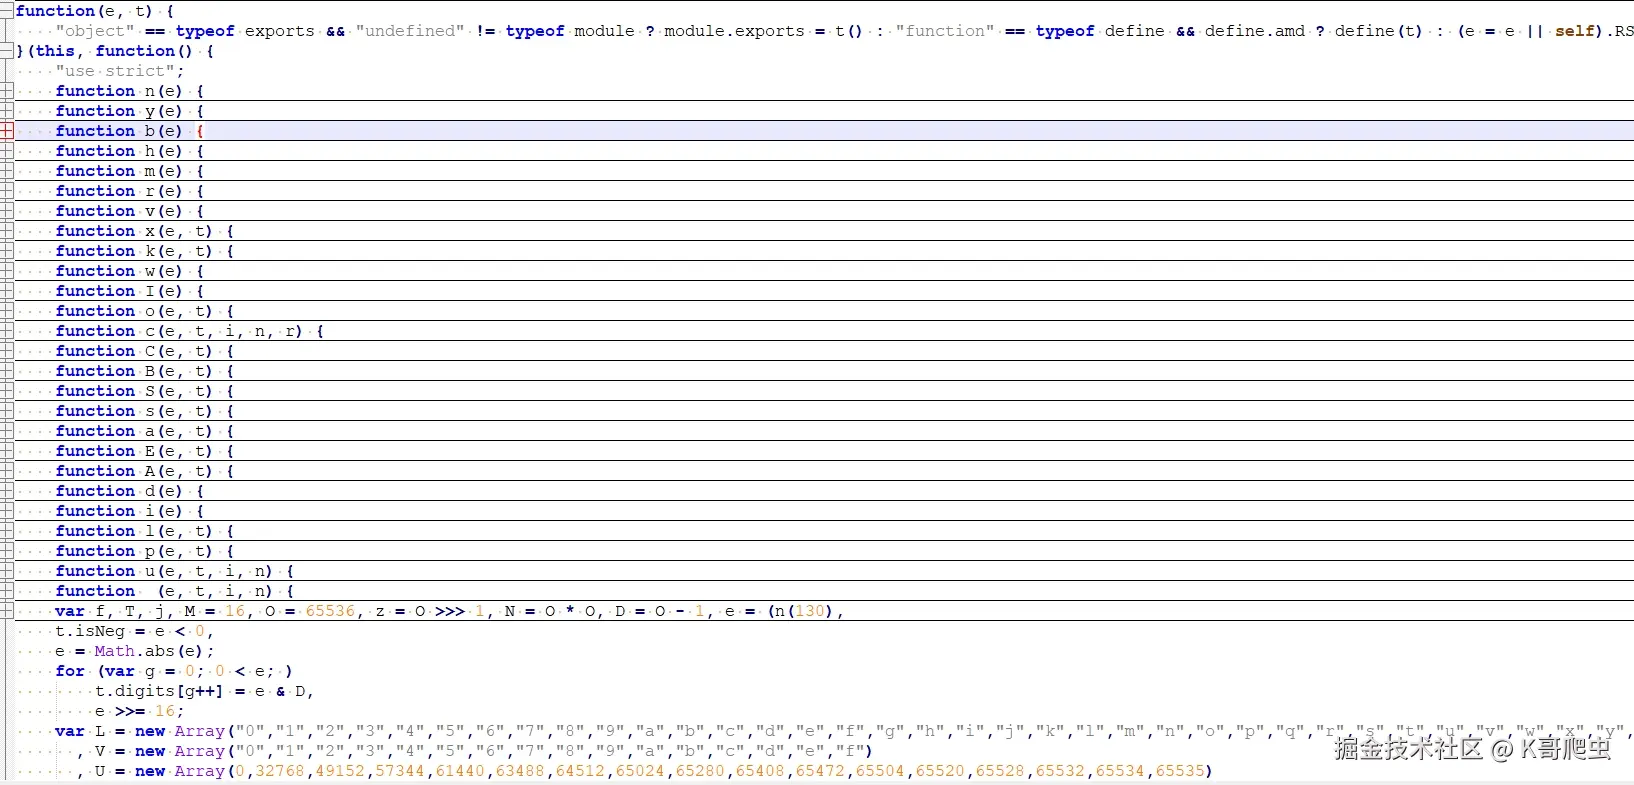The height and width of the screenshot is (785, 1634).
Task: Expand the fold for lowercase function a(e, t)
Action: (7, 431)
